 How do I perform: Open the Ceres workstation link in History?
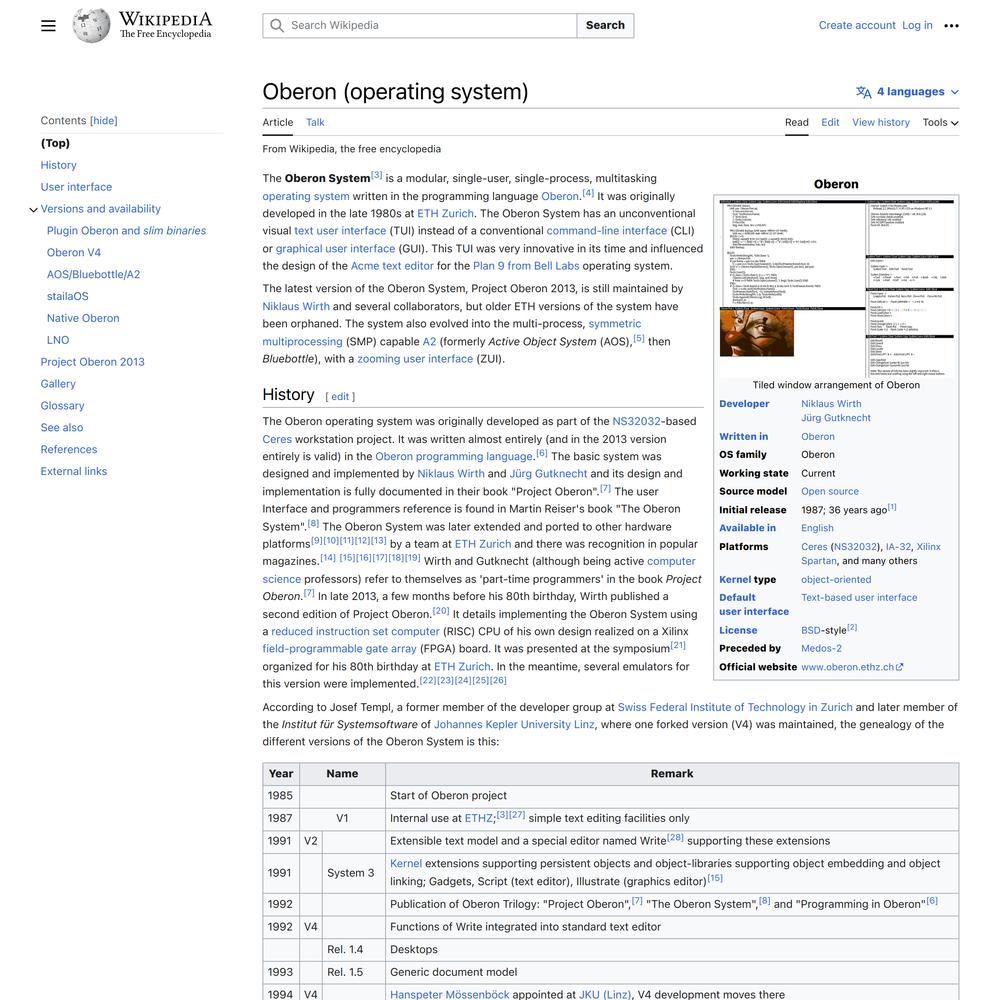[277, 439]
